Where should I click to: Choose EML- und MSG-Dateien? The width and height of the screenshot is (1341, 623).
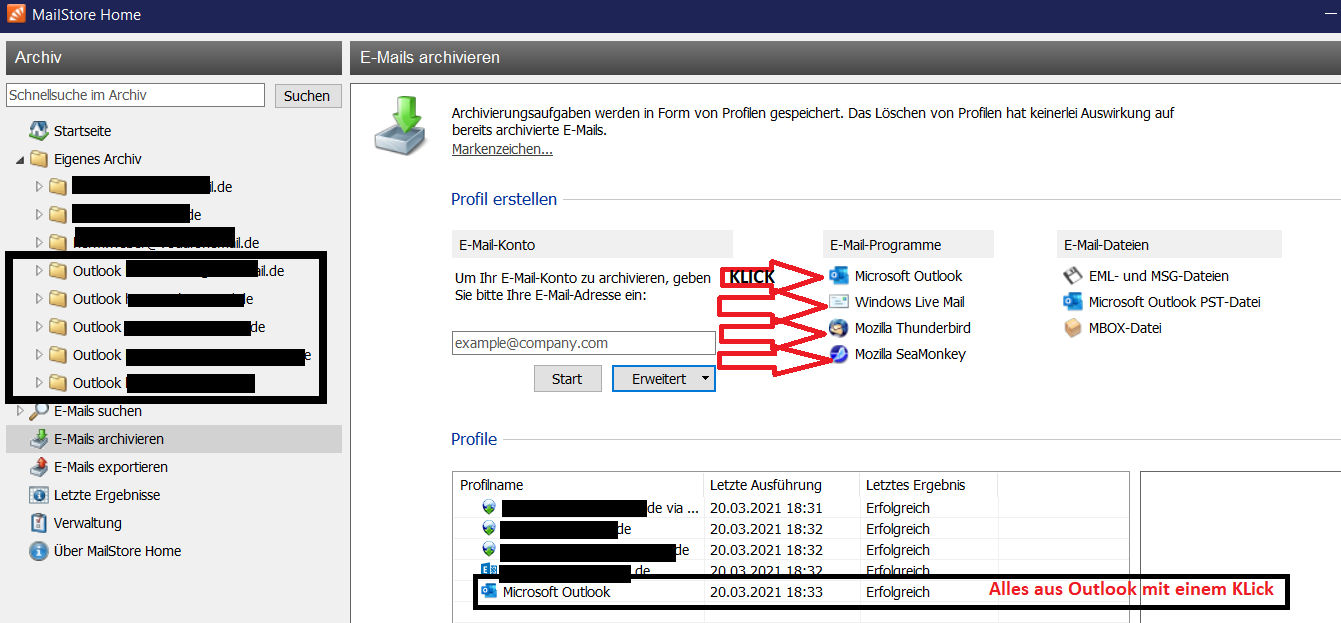click(1158, 276)
